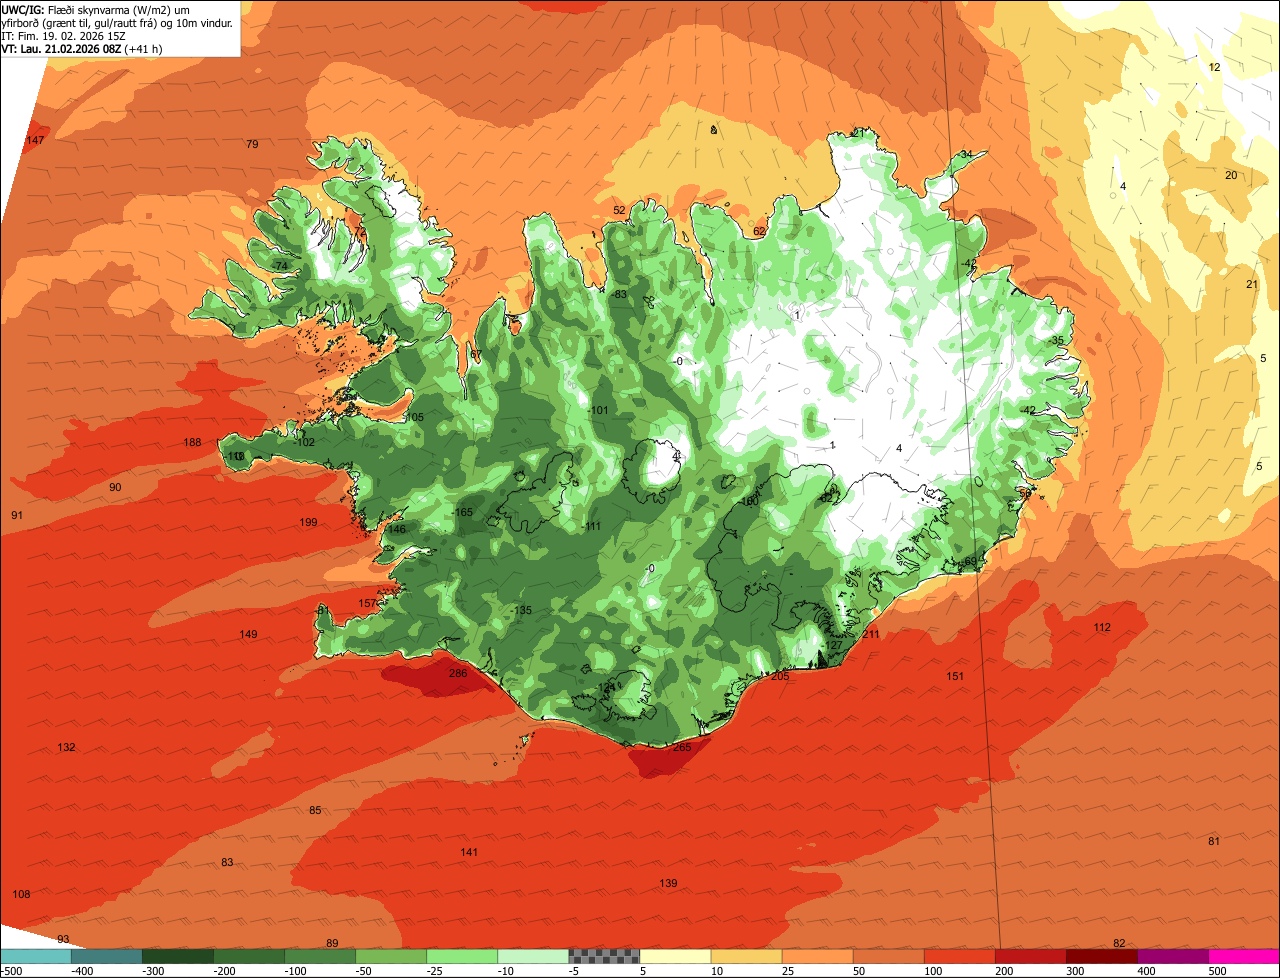Click the flux value 286 on the map
Viewport: 1280px width, 978px height.
coord(458,673)
